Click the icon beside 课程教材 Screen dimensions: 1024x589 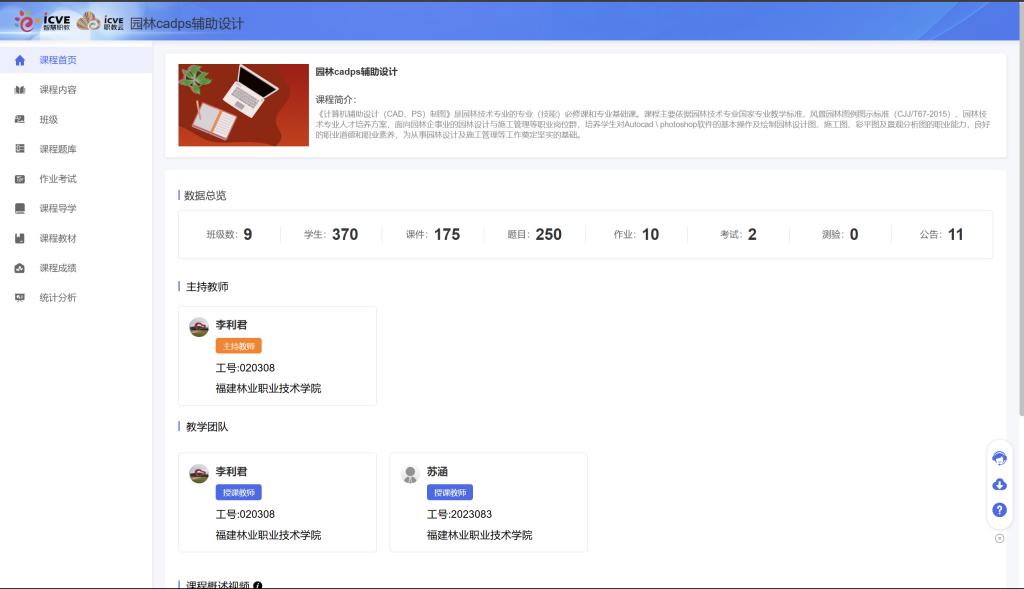pos(20,238)
